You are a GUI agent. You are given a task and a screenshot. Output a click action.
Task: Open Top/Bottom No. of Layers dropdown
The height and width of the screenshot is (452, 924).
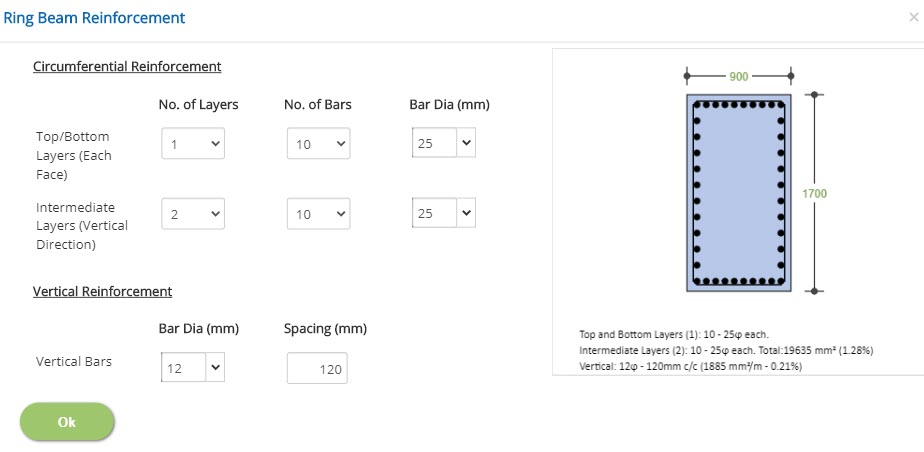193,144
